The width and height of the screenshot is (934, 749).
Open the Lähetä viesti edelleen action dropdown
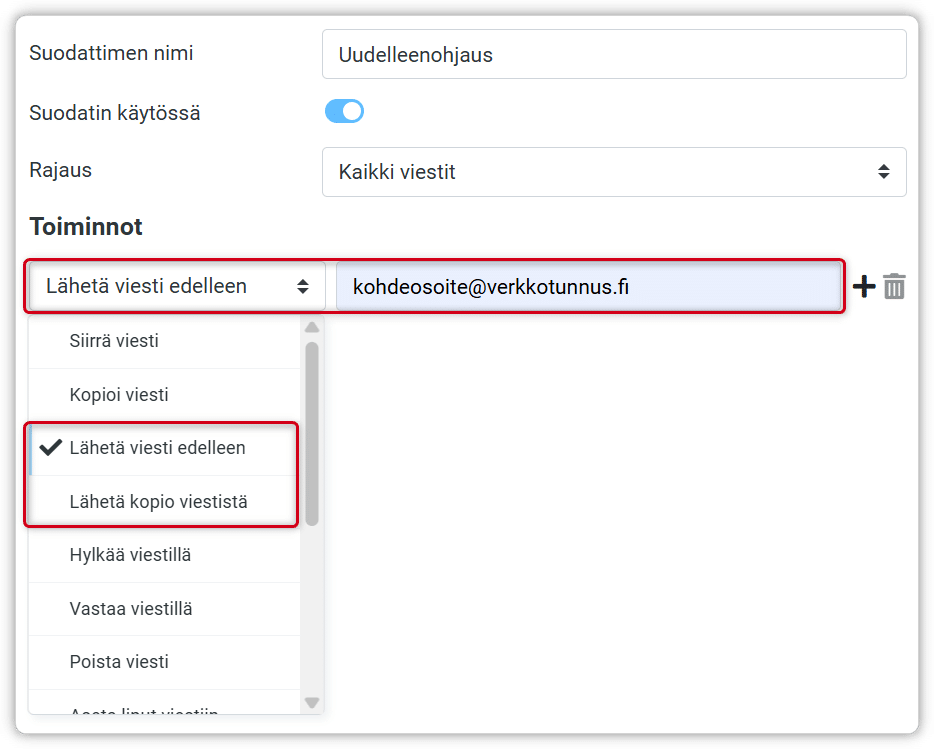(177, 287)
